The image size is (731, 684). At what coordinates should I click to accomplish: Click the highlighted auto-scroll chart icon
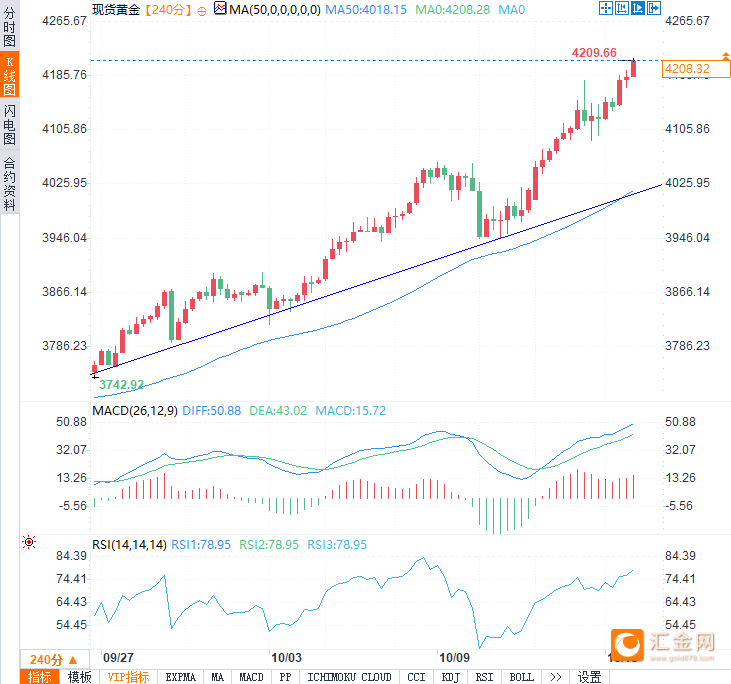[637, 8]
